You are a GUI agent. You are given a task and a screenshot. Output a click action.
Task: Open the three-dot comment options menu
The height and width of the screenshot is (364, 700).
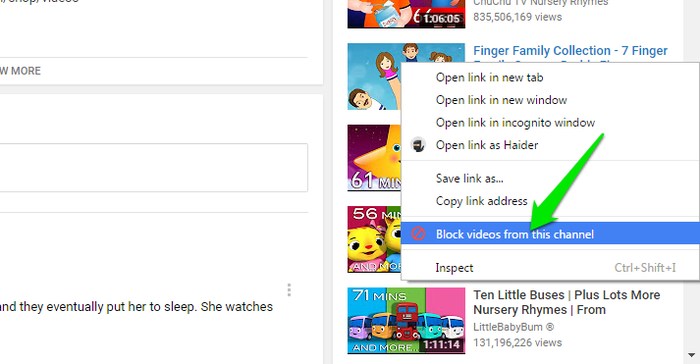289,290
